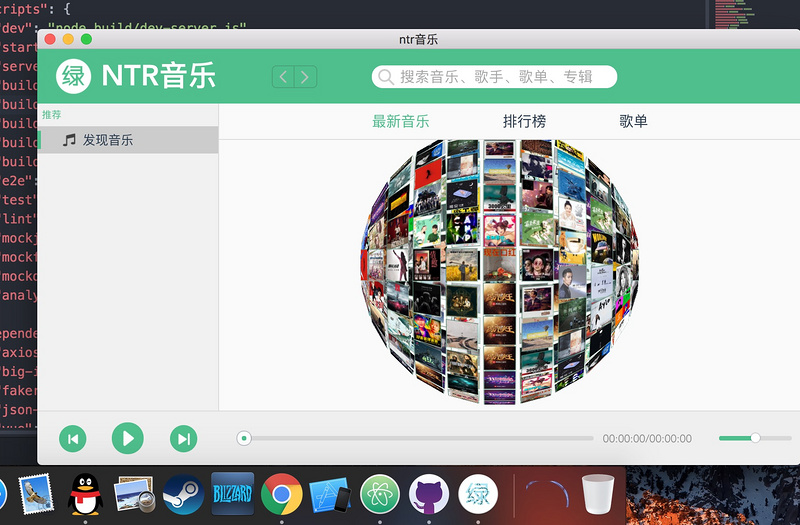Open QQ penguin app in the dock
The width and height of the screenshot is (800, 525).
pos(85,494)
